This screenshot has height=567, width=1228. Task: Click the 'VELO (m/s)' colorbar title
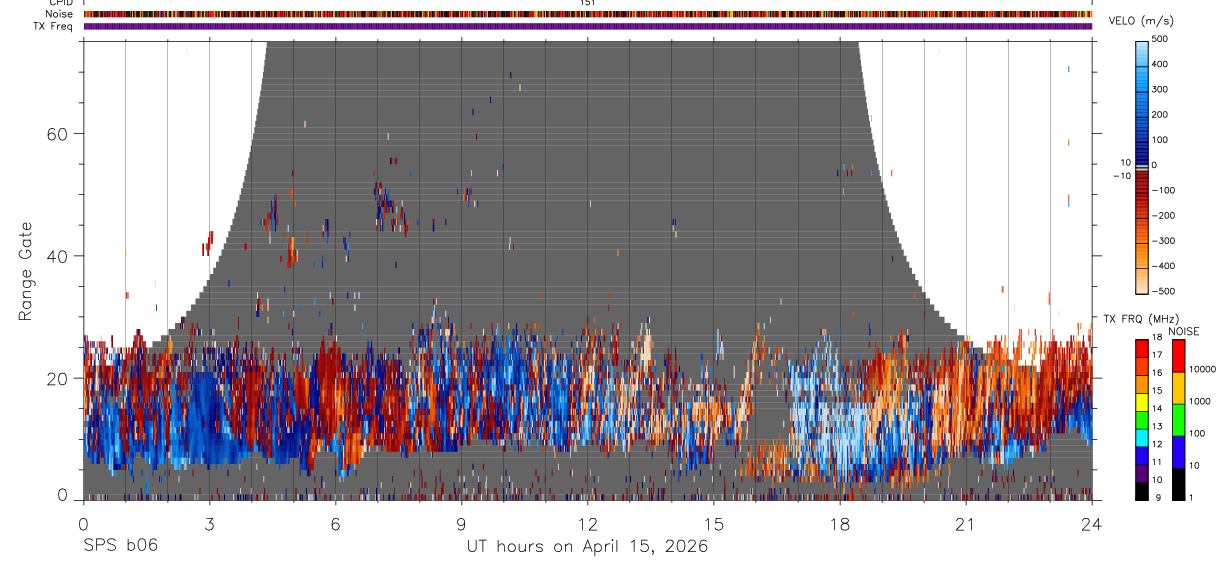(x=1143, y=21)
